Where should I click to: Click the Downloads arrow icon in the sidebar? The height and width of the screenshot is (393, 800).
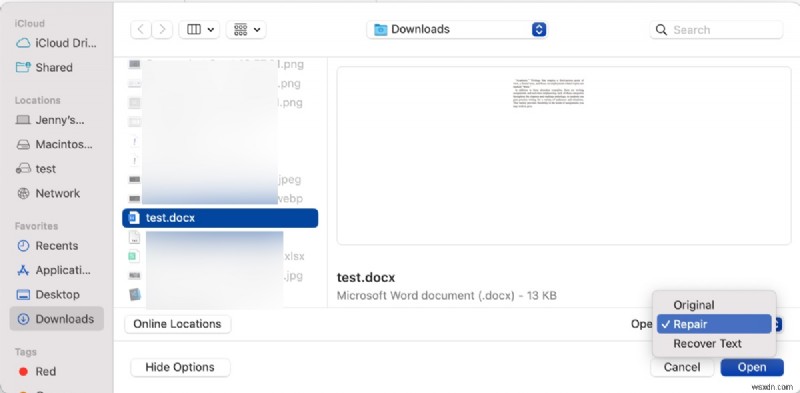tap(23, 319)
